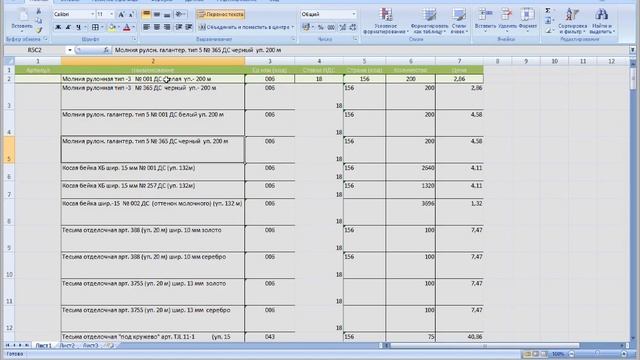The image size is (640, 360).
Task: Click the Fill down icon
Action: tap(548, 20)
